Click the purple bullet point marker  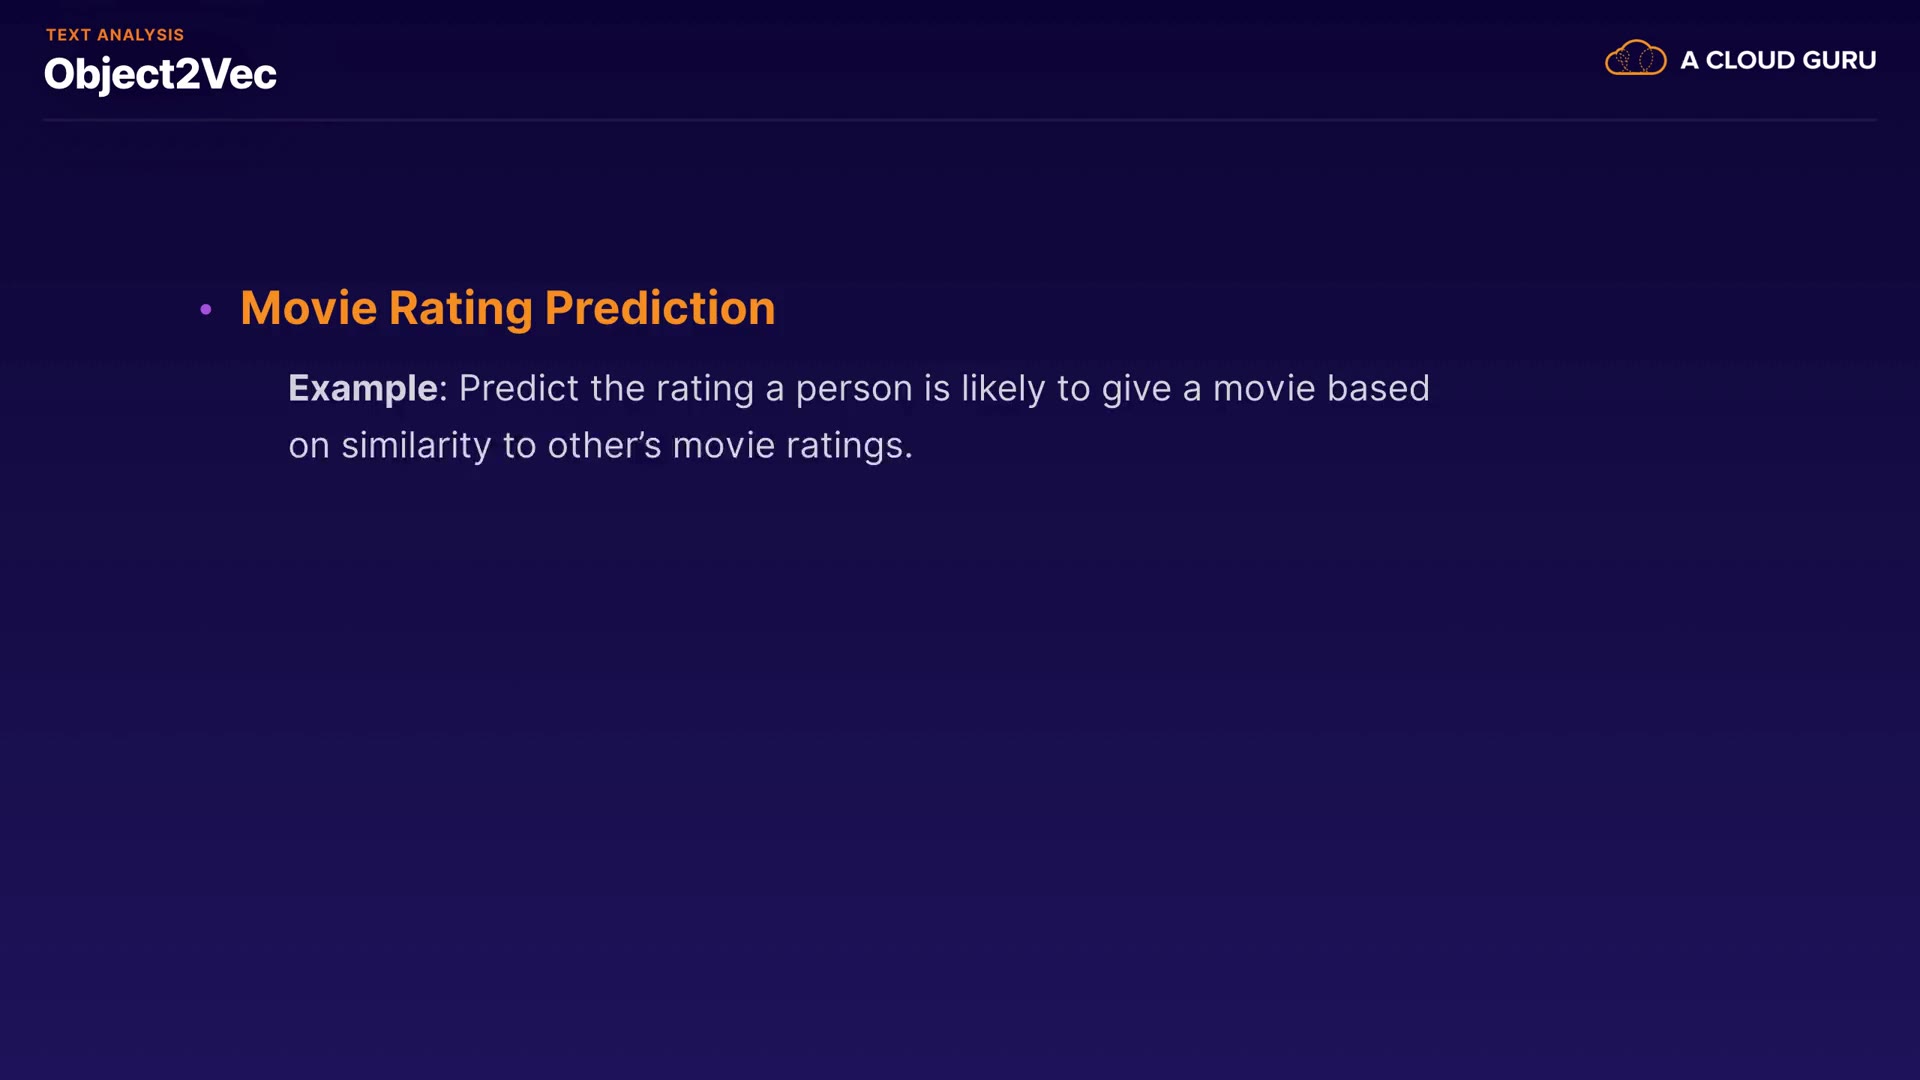click(206, 310)
